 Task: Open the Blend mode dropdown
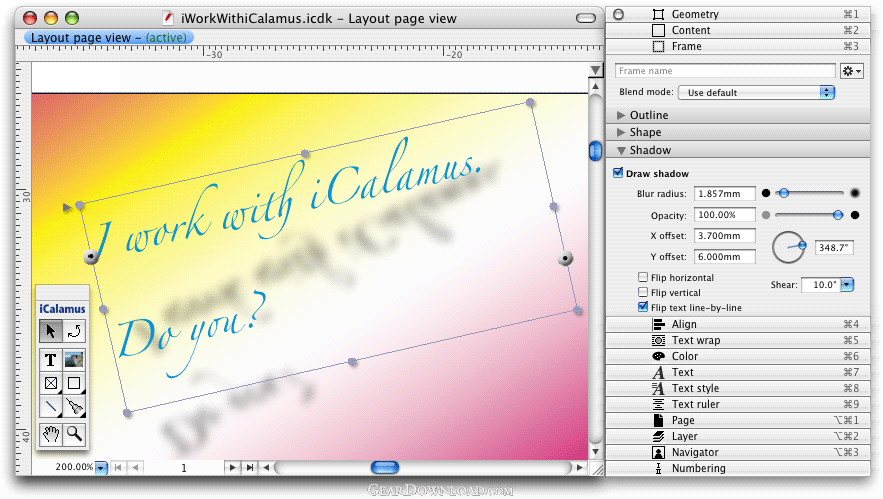756,92
